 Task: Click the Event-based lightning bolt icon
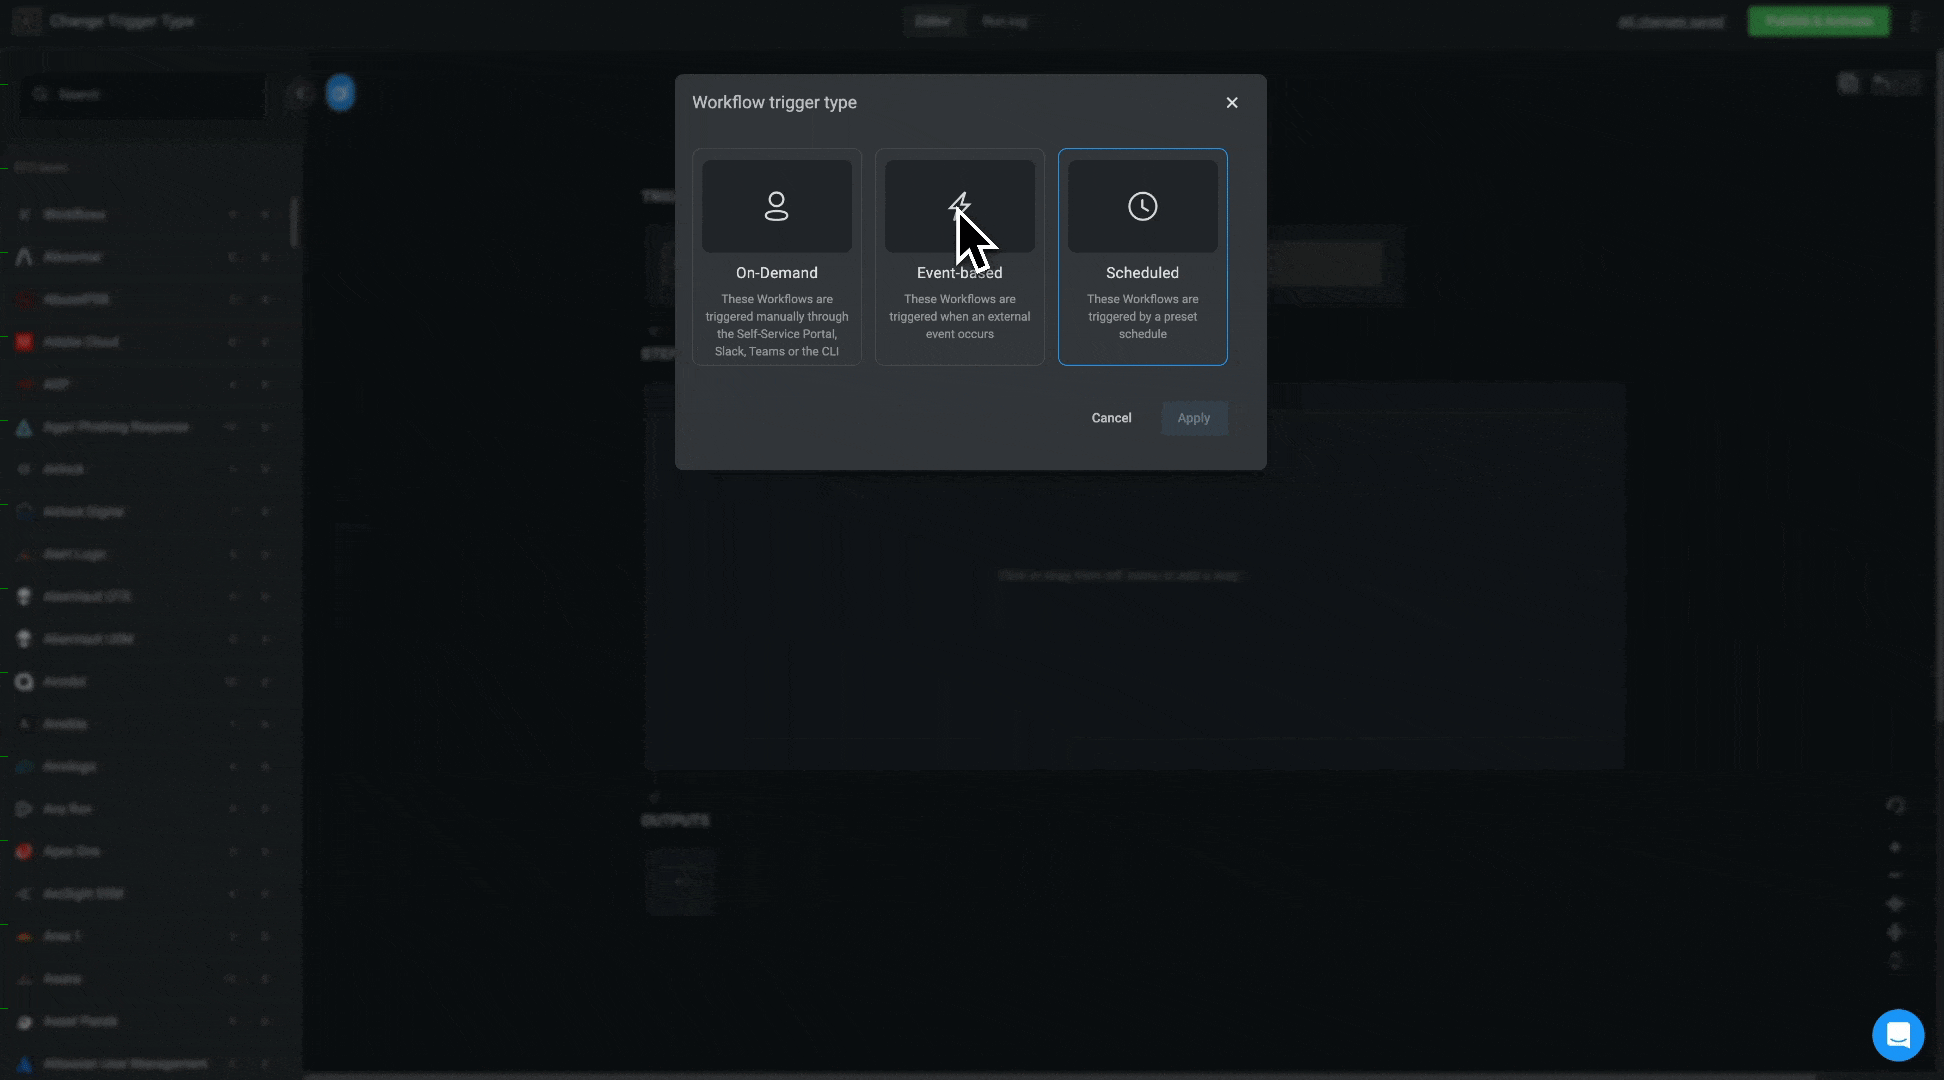(x=959, y=206)
